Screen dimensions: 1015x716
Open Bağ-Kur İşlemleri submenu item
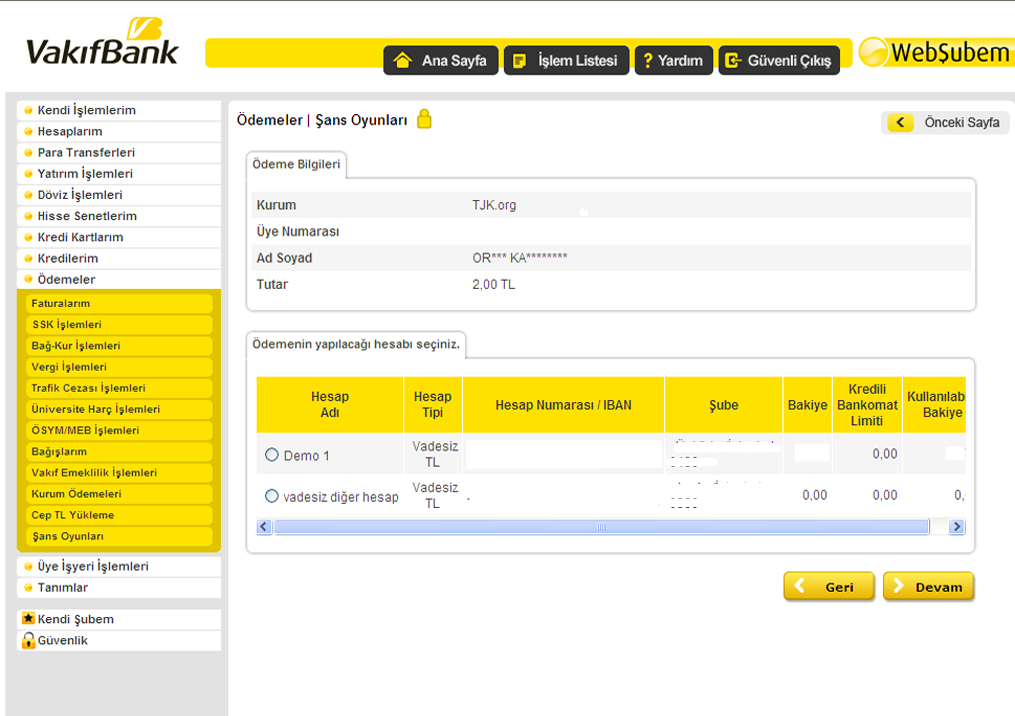119,346
